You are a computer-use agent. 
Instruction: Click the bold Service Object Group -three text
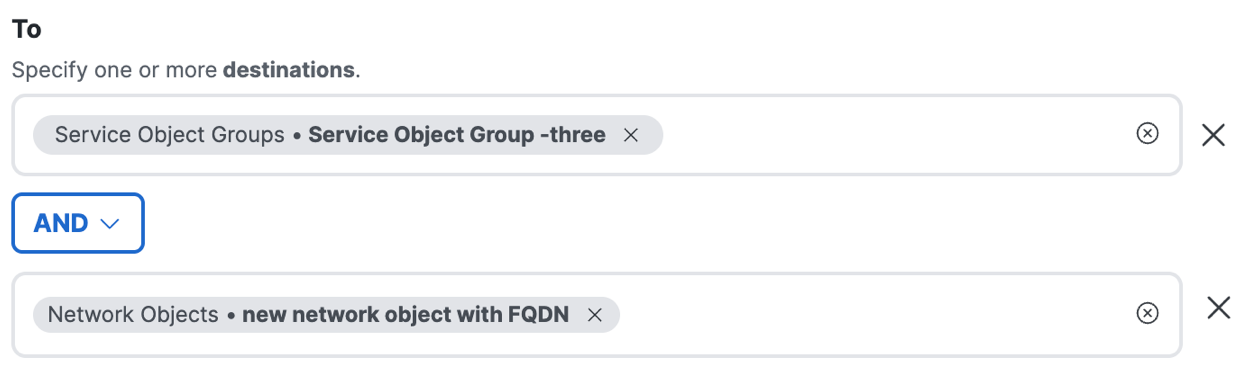click(x=457, y=135)
